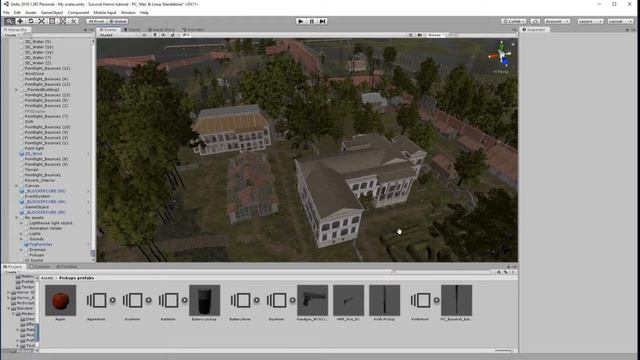Switch to the Timeline tab
Viewport: 640px width, 360px height.
point(67,267)
